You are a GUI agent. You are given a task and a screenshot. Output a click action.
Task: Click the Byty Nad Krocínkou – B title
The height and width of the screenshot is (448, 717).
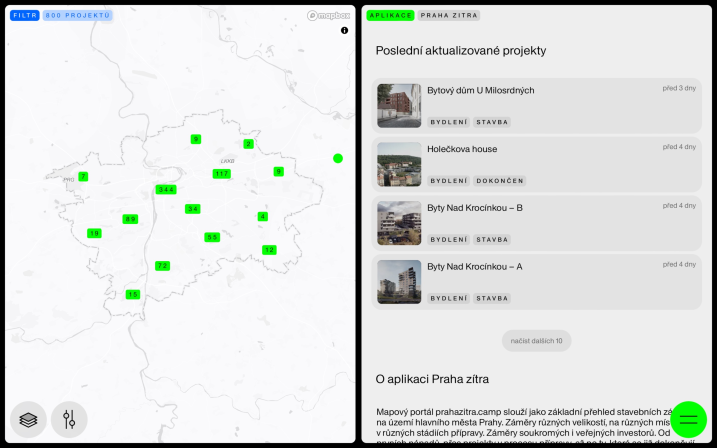tap(475, 208)
